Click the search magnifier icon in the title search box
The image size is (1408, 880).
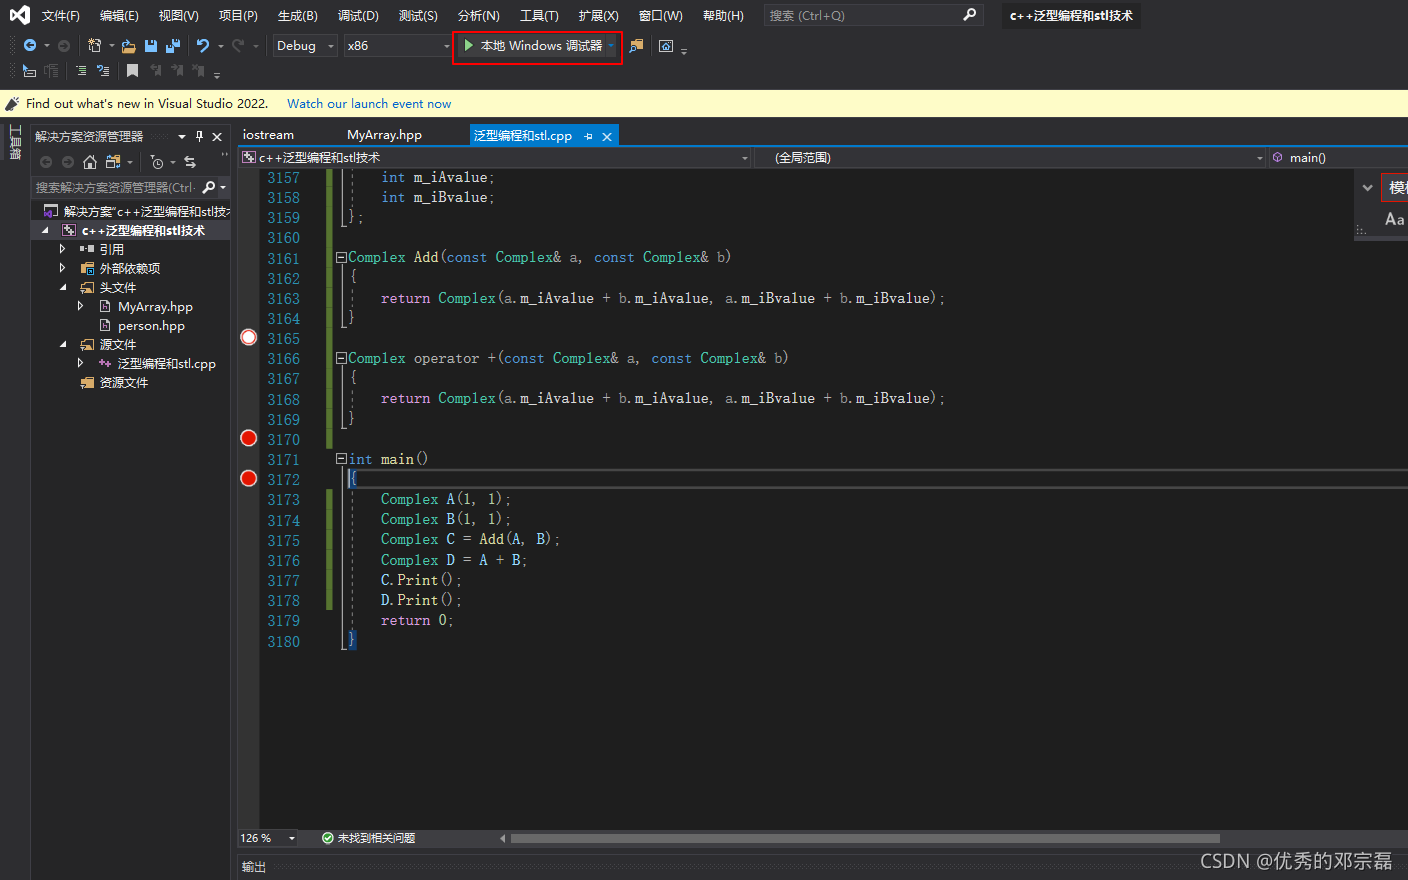tap(969, 15)
